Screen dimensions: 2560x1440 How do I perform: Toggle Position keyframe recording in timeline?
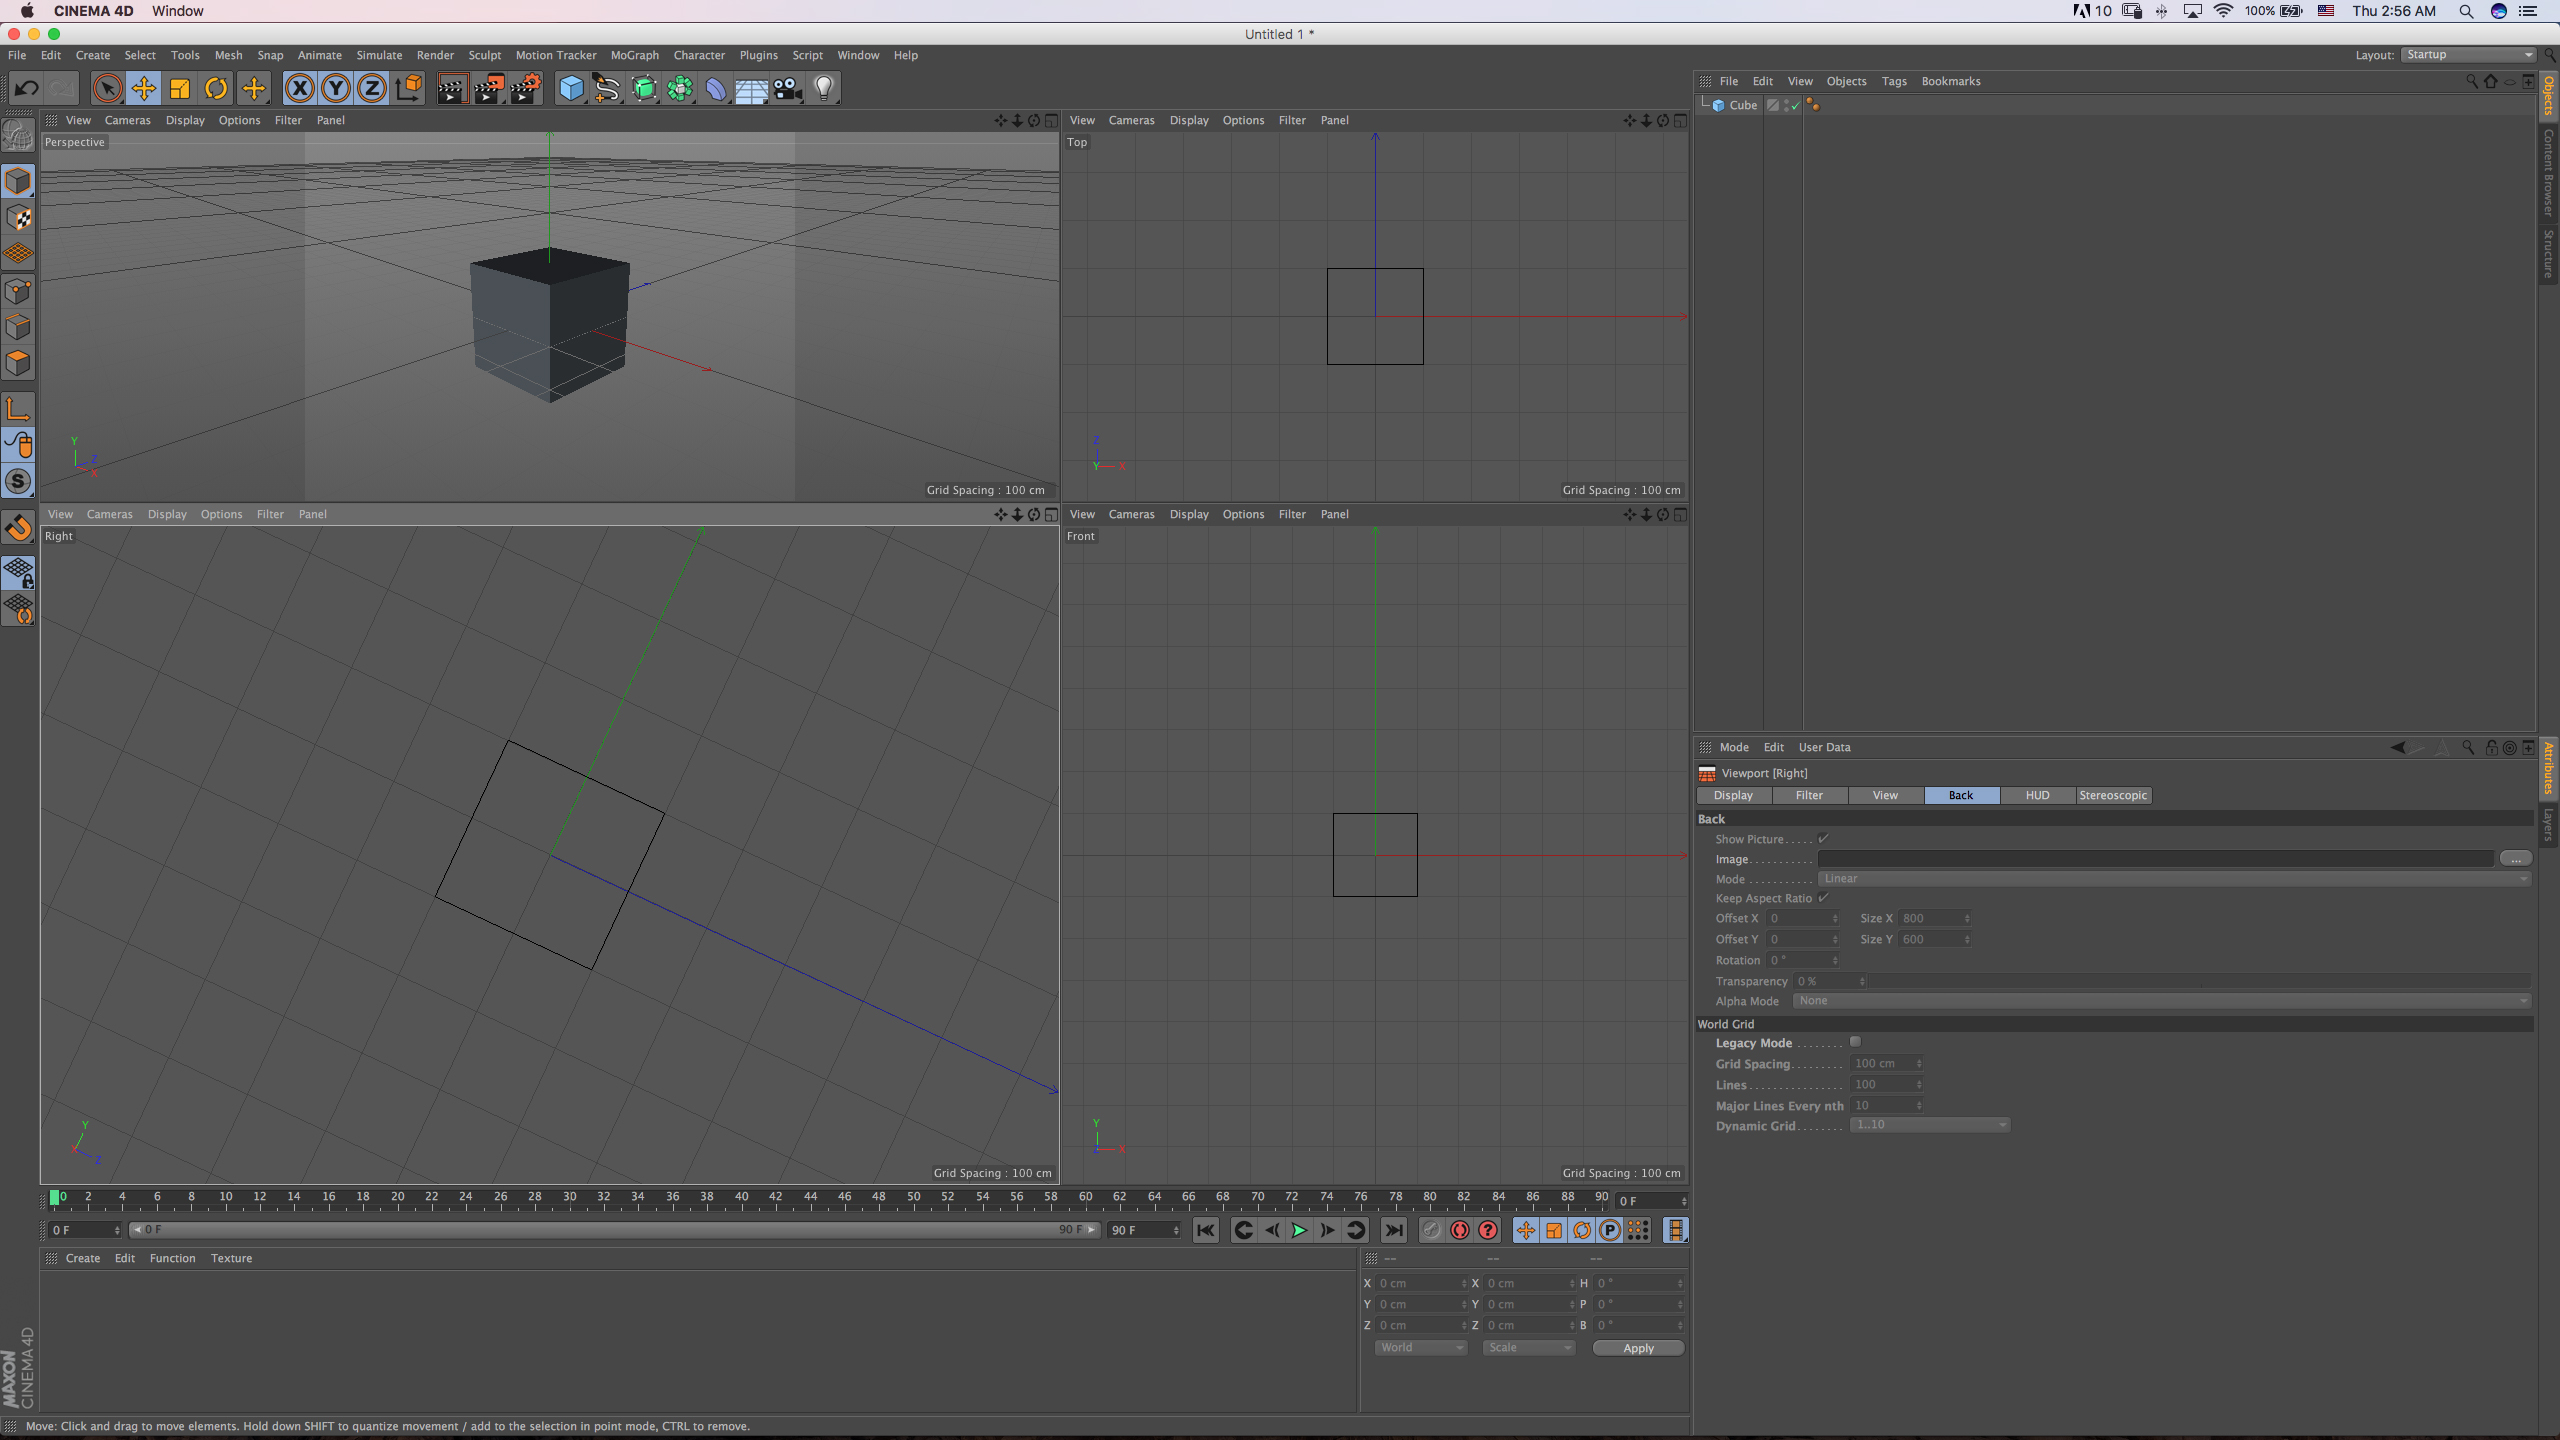click(x=1525, y=1230)
